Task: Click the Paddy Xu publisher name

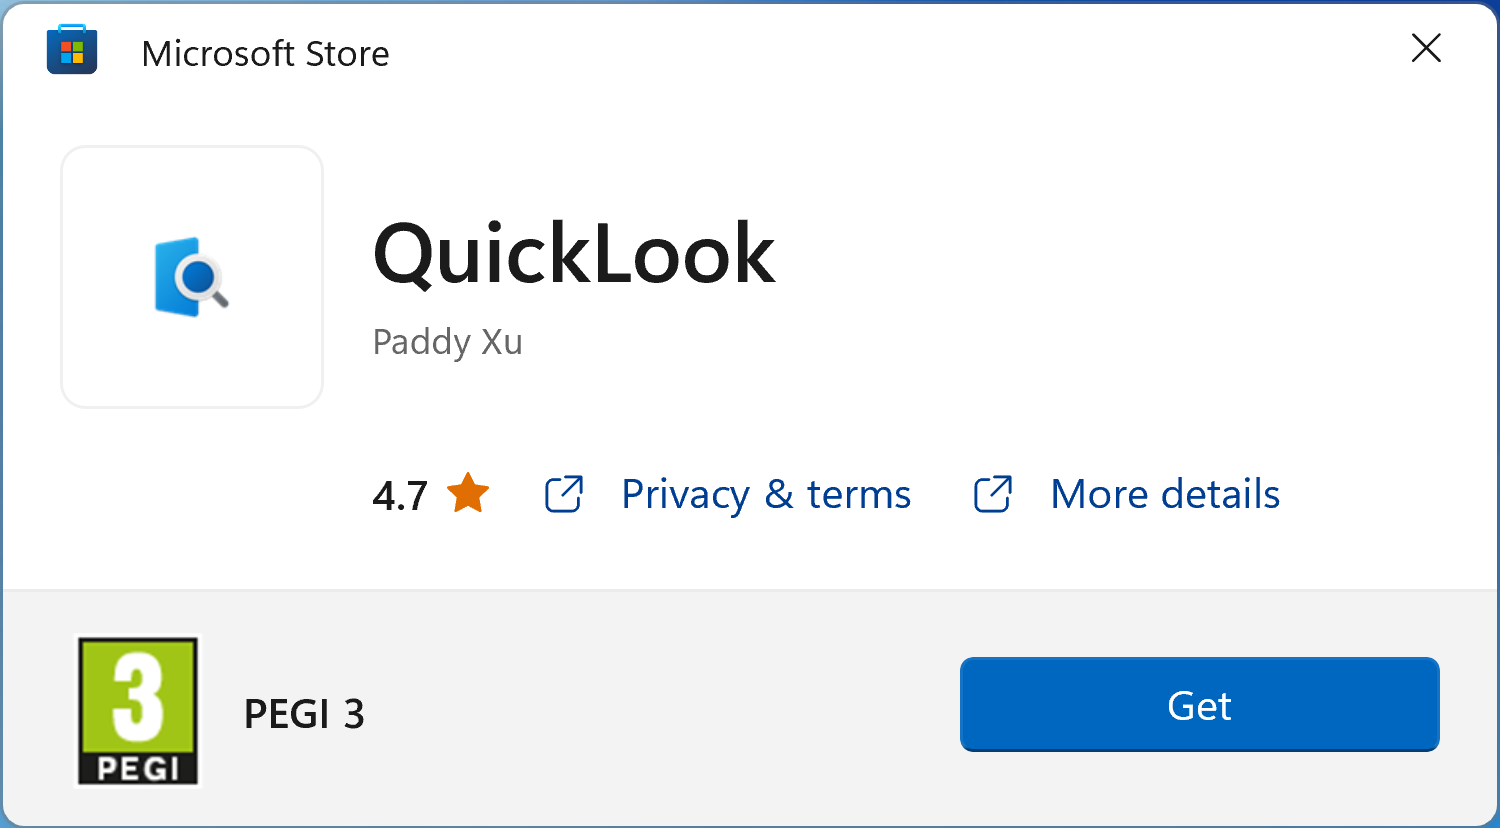Action: click(x=447, y=341)
